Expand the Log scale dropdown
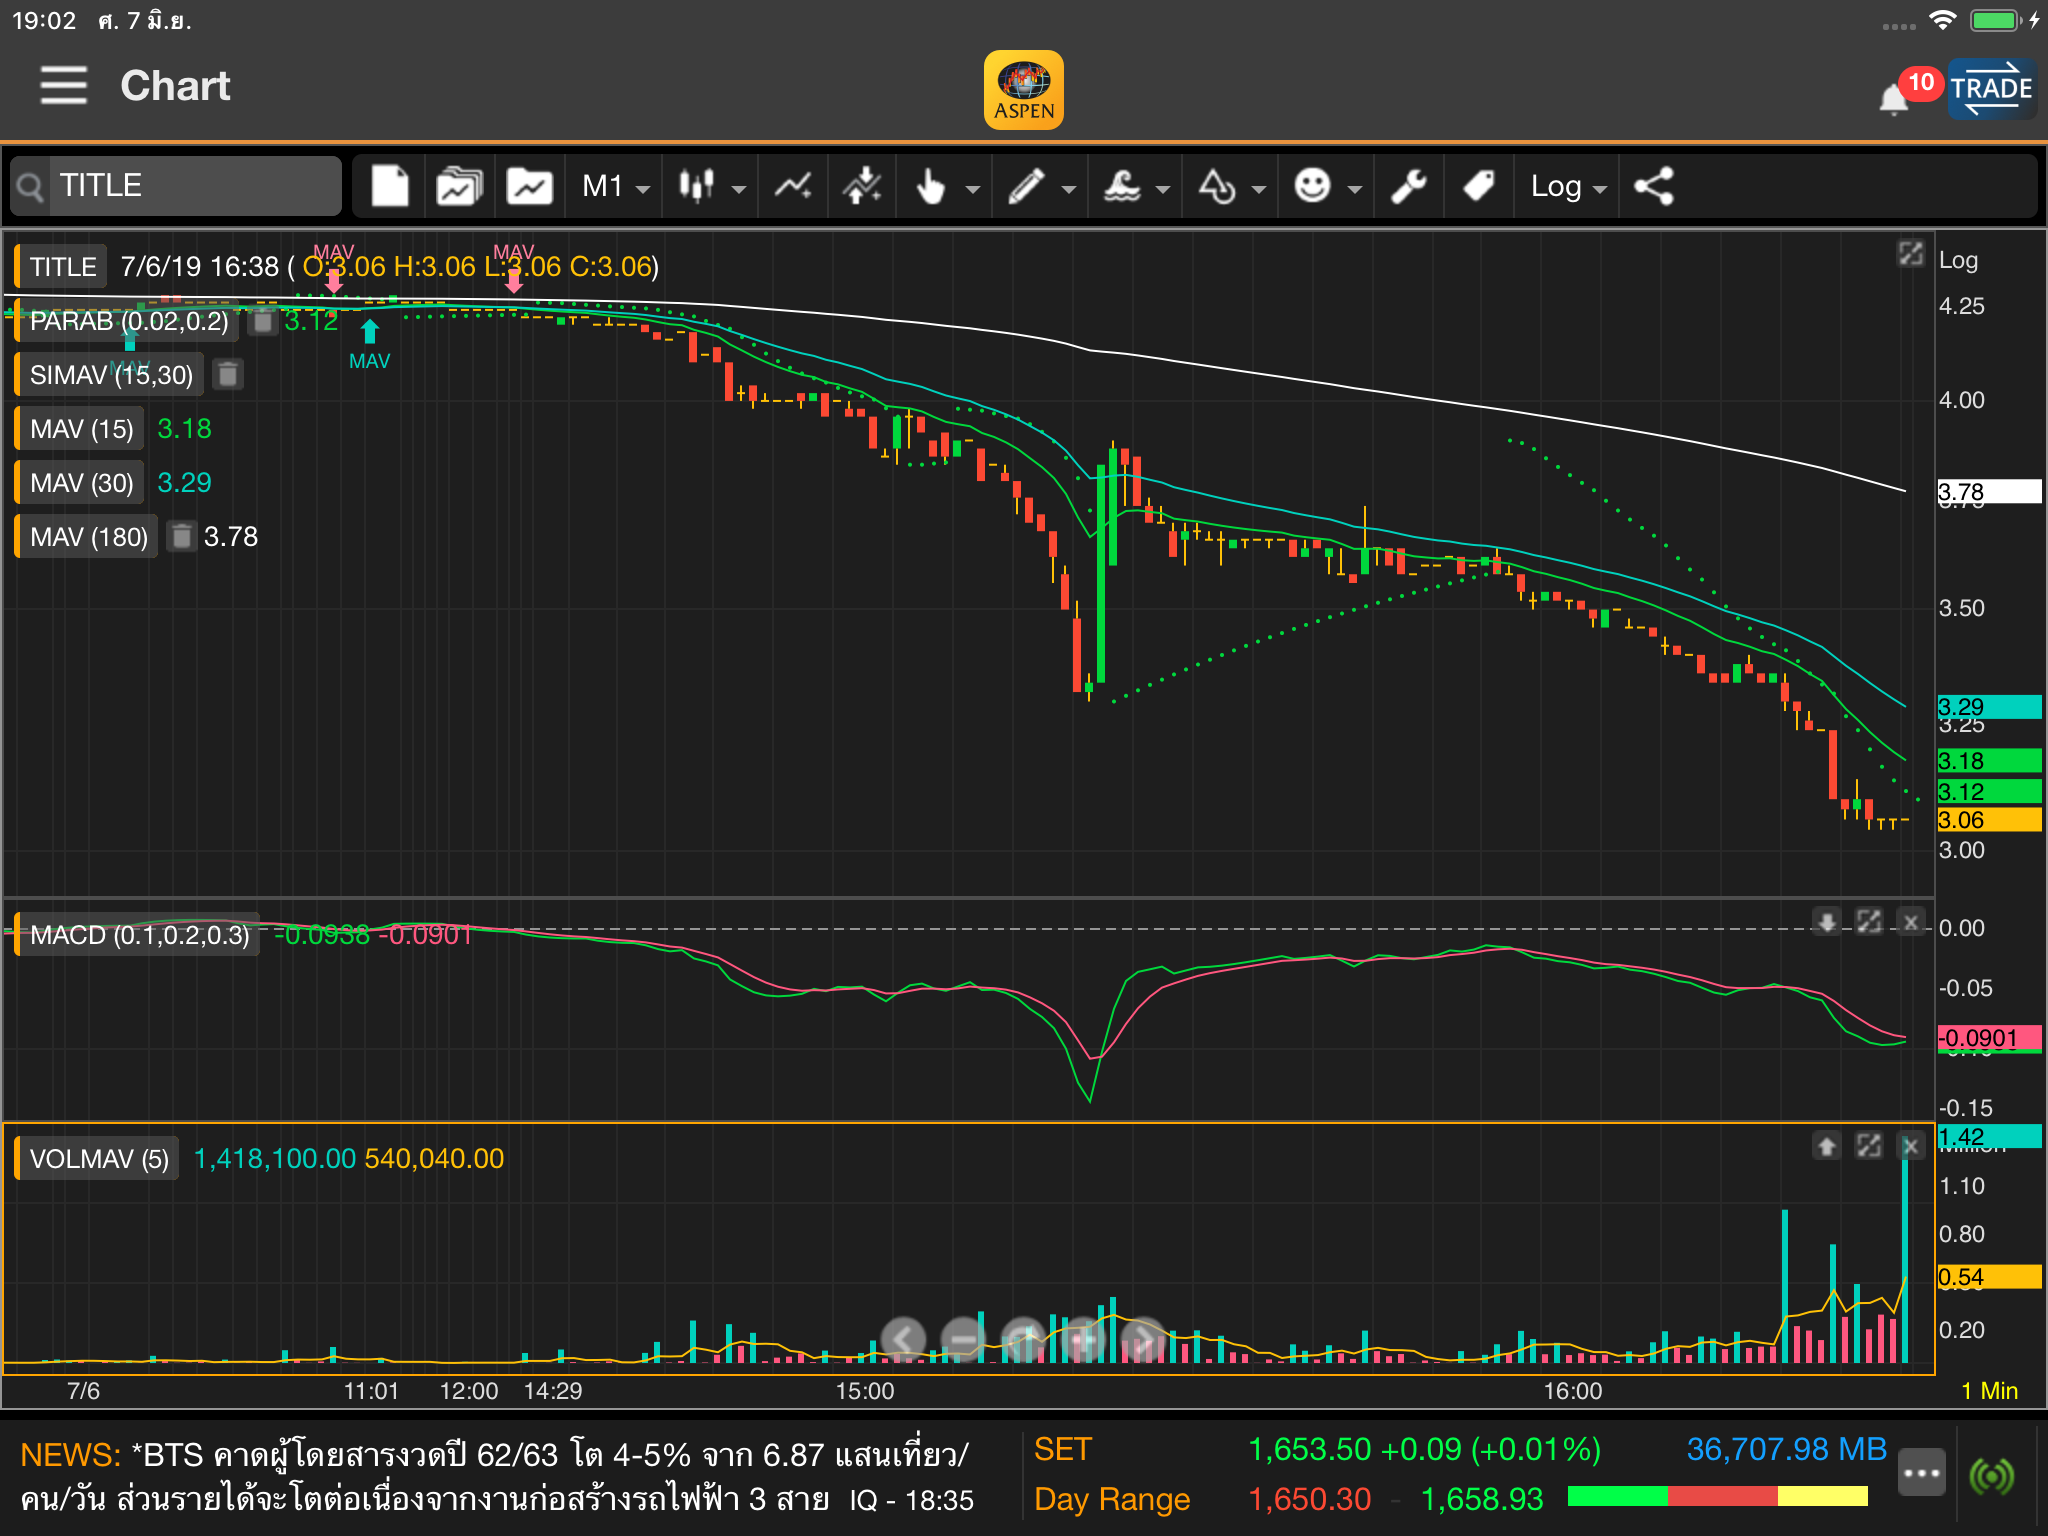This screenshot has height=1536, width=2048. click(x=1568, y=186)
